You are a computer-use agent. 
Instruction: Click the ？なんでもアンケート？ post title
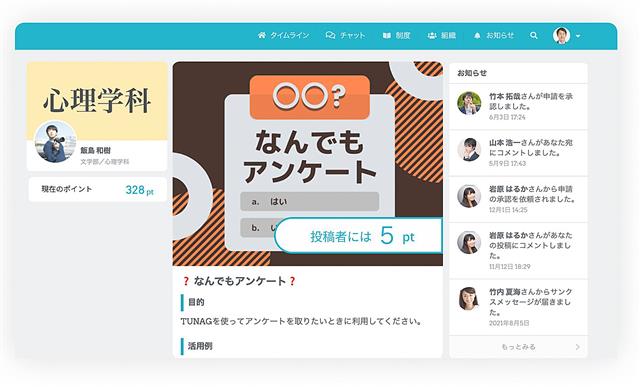[x=239, y=281]
